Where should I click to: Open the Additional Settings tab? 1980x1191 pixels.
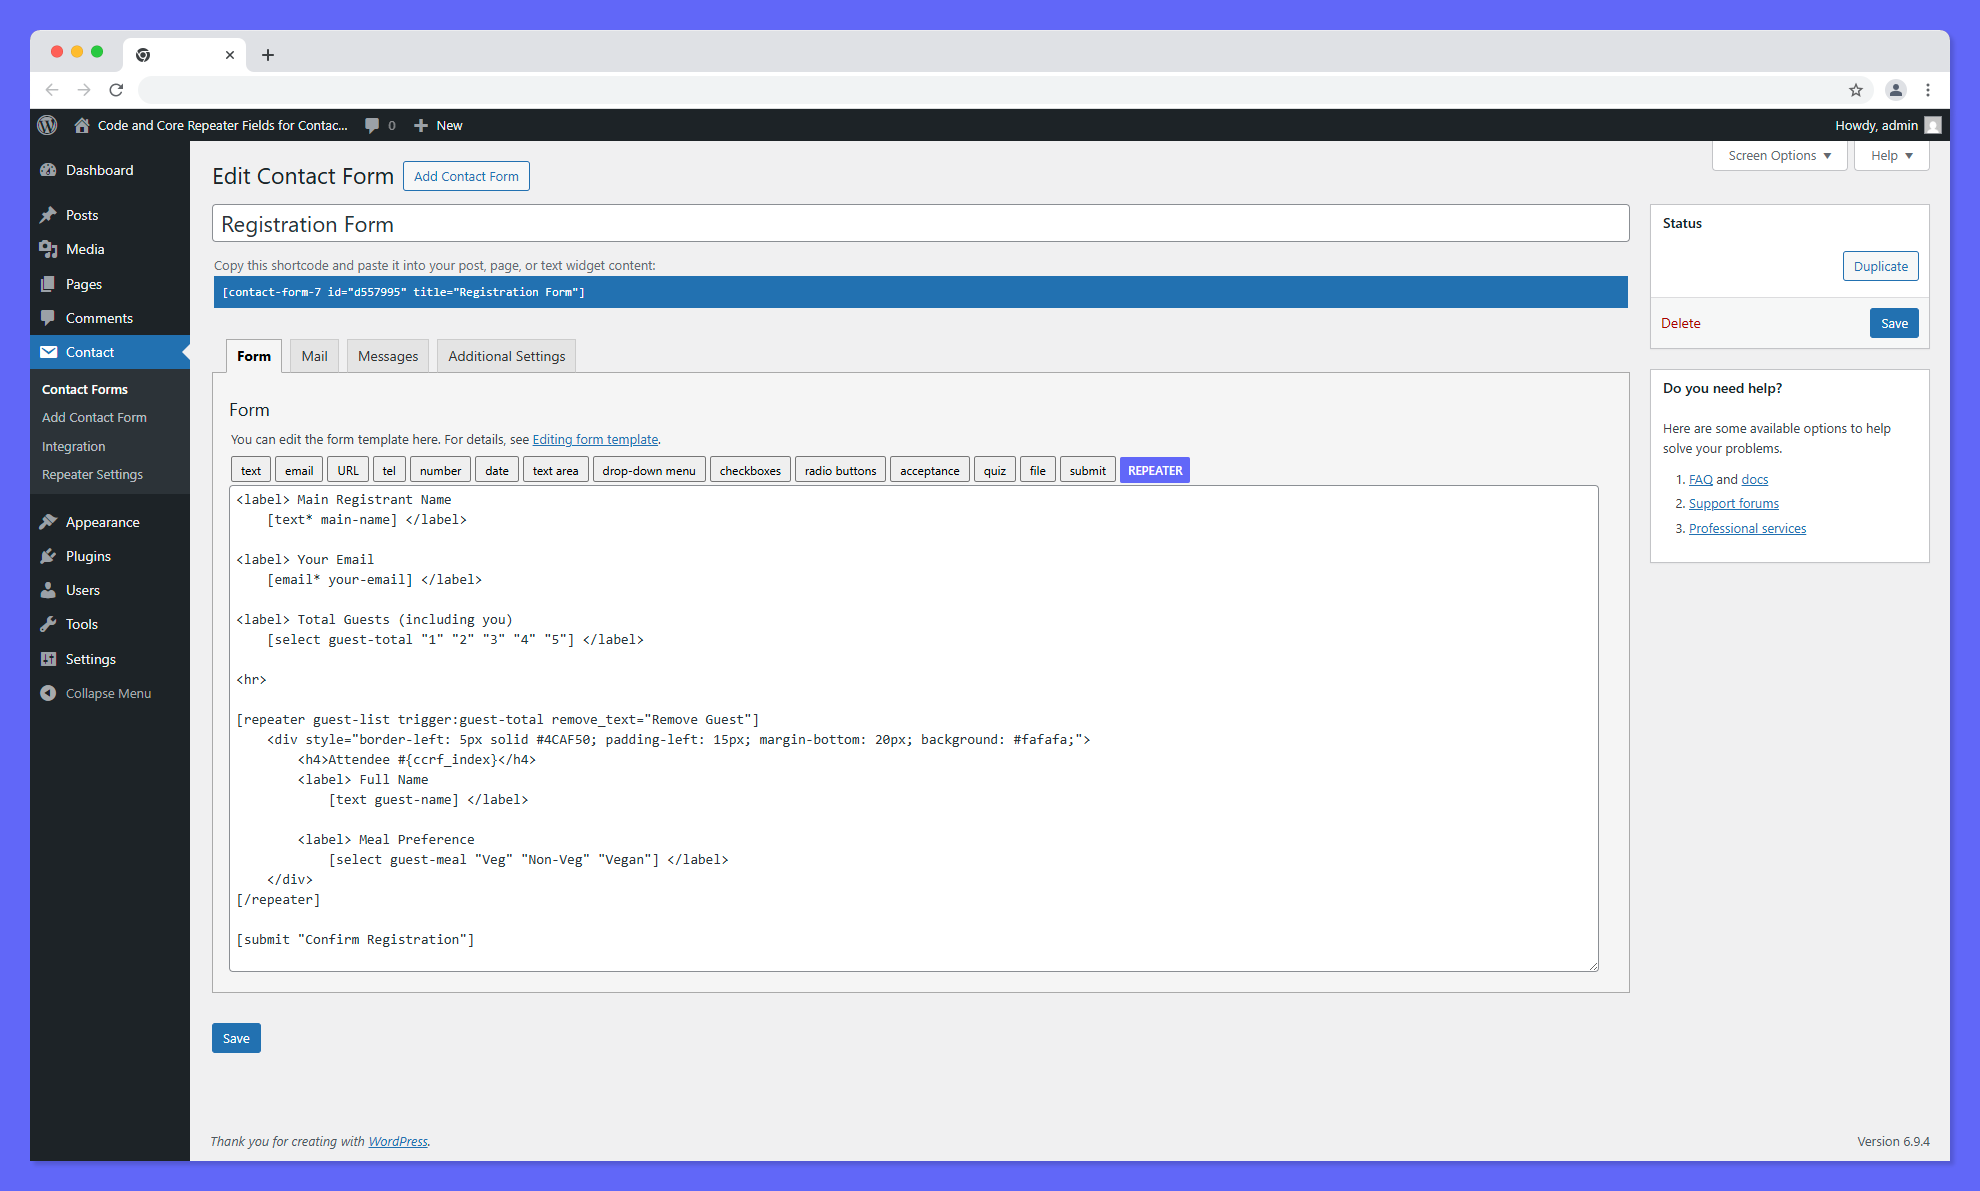[x=506, y=356]
